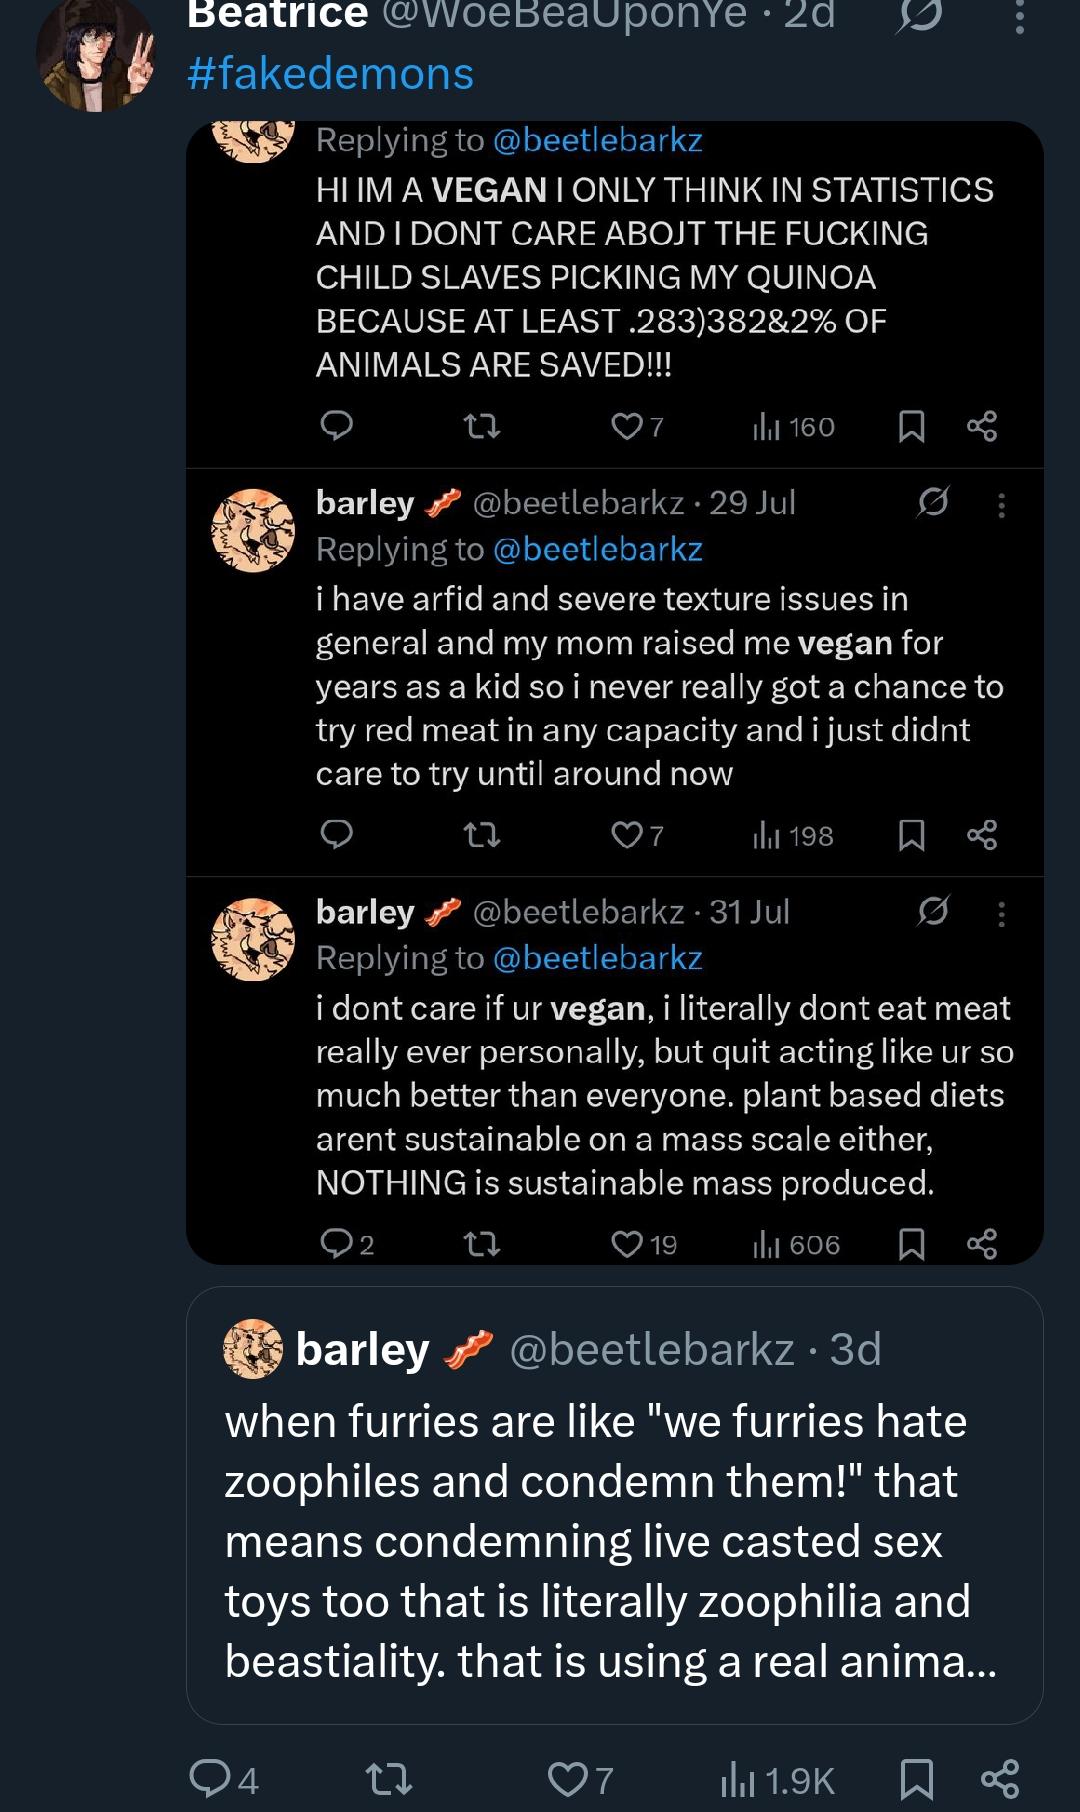1080x1812 pixels.
Task: Share the tweet with 160 views
Action: pos(982,427)
